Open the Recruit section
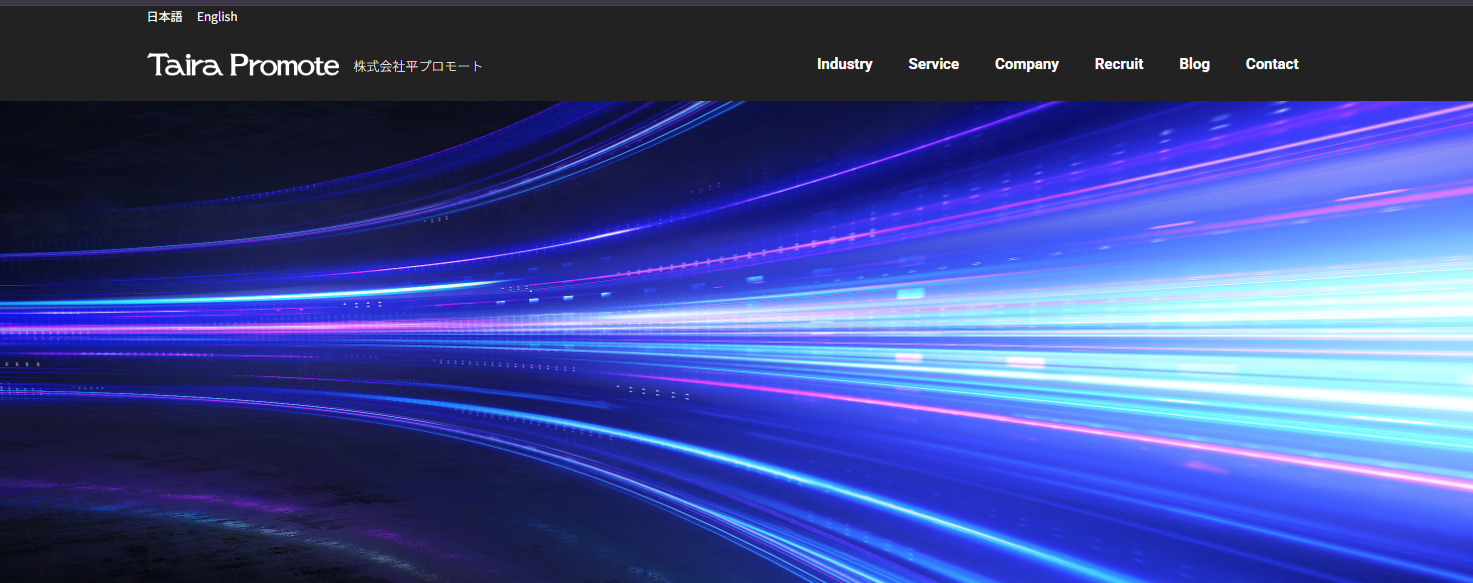Viewport: 1473px width, 583px height. [x=1119, y=64]
